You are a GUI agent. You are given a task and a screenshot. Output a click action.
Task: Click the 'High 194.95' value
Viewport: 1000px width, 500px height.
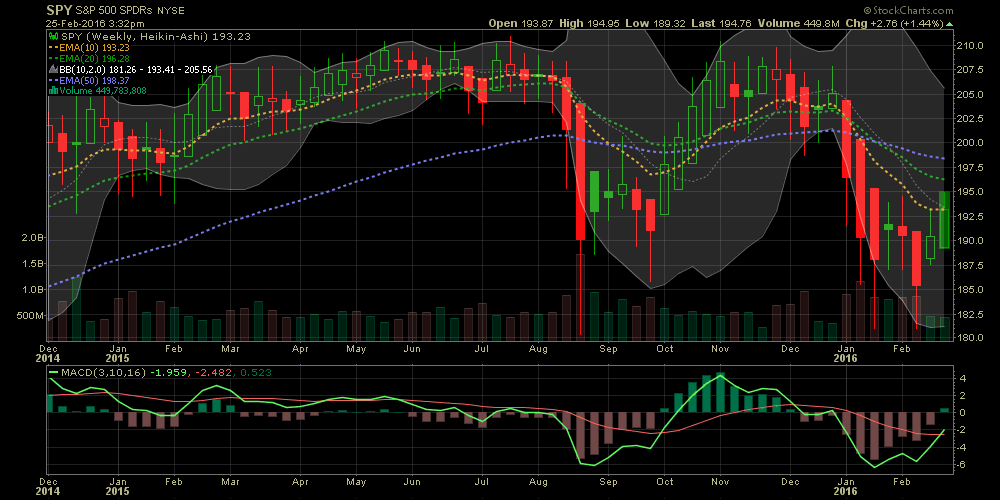[x=591, y=24]
